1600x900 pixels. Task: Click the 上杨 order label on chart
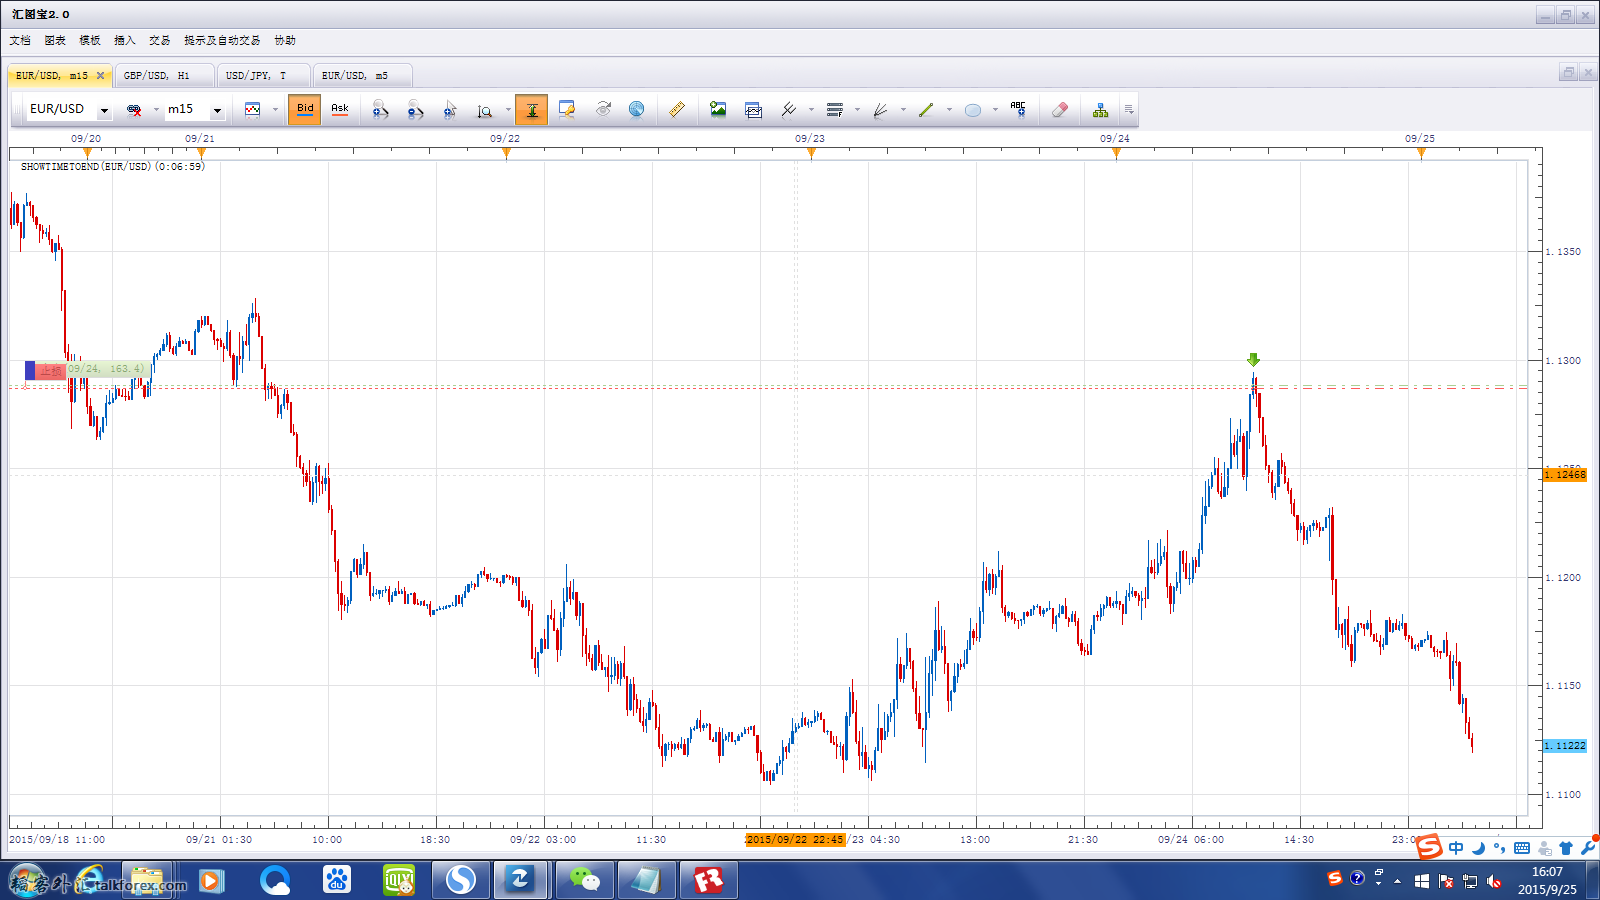point(50,370)
